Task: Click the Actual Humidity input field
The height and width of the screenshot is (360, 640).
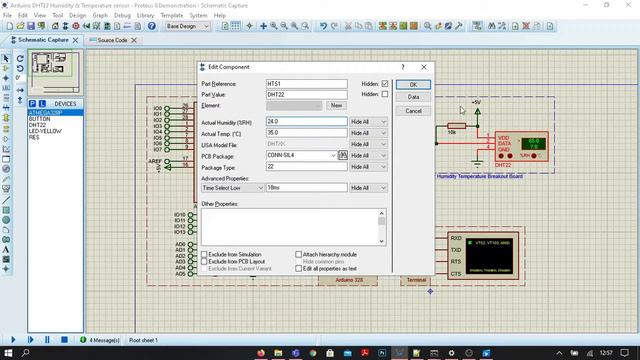Action: click(x=307, y=122)
